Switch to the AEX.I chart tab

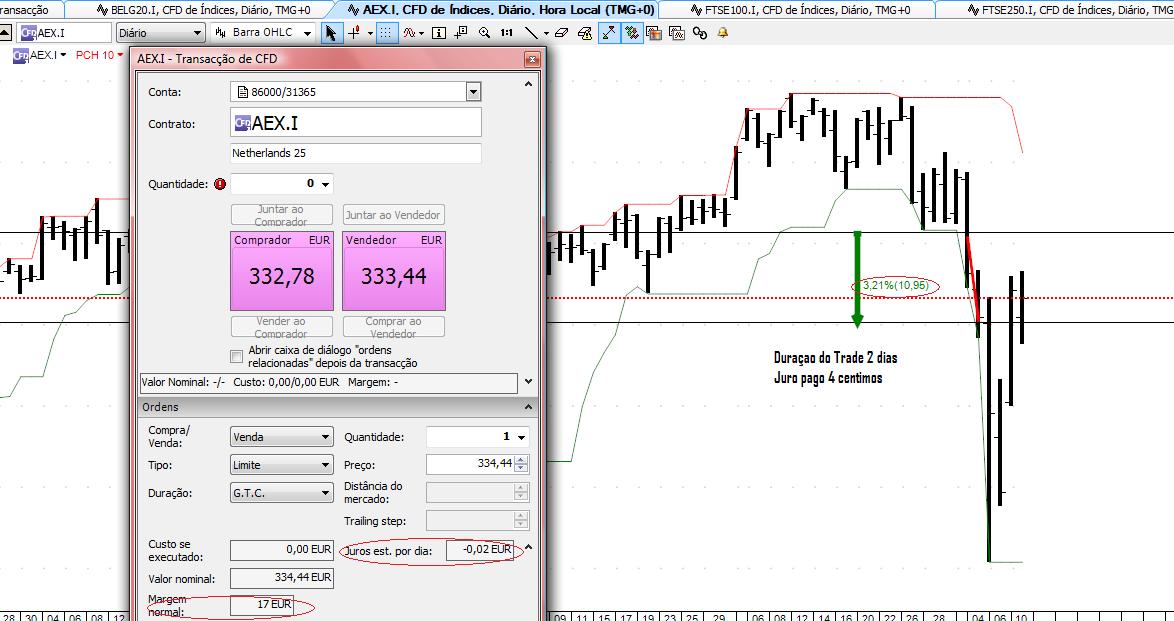point(502,10)
